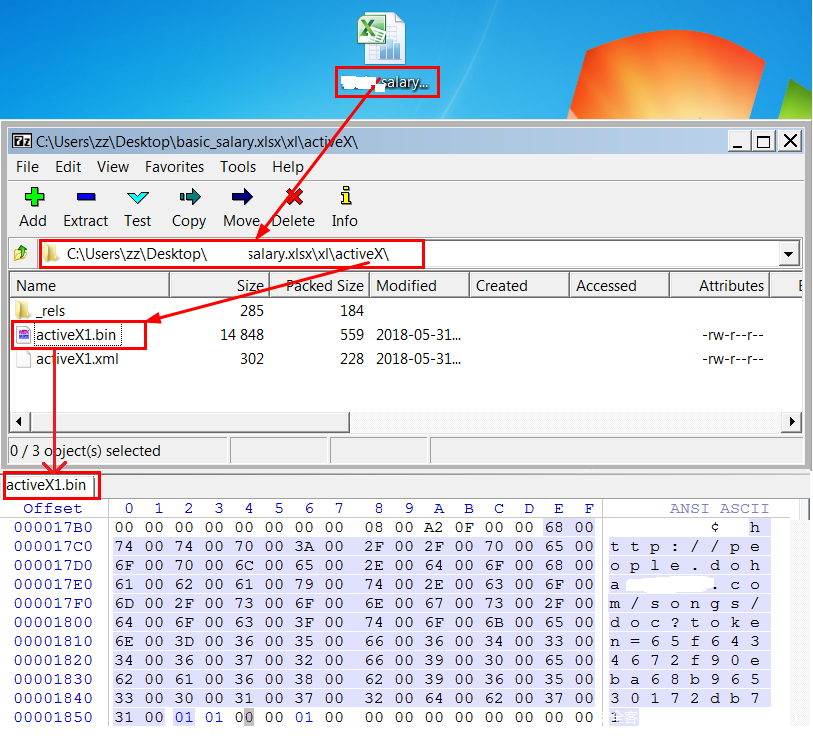
Task: Expand the address bar path dropdown
Action: coord(787,254)
